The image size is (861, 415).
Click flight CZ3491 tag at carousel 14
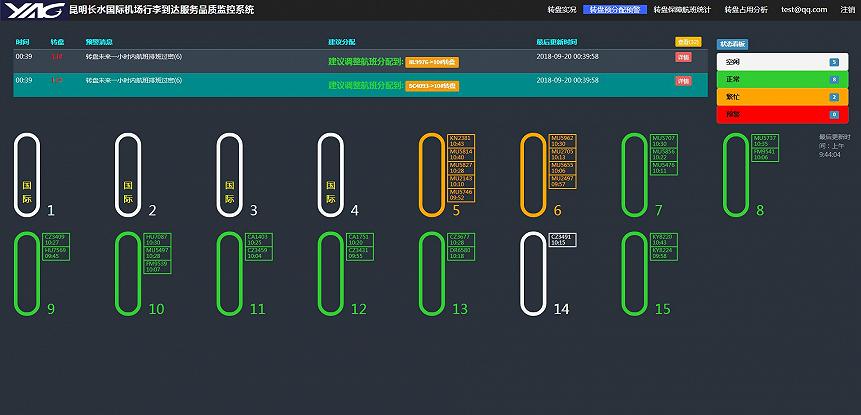[562, 240]
